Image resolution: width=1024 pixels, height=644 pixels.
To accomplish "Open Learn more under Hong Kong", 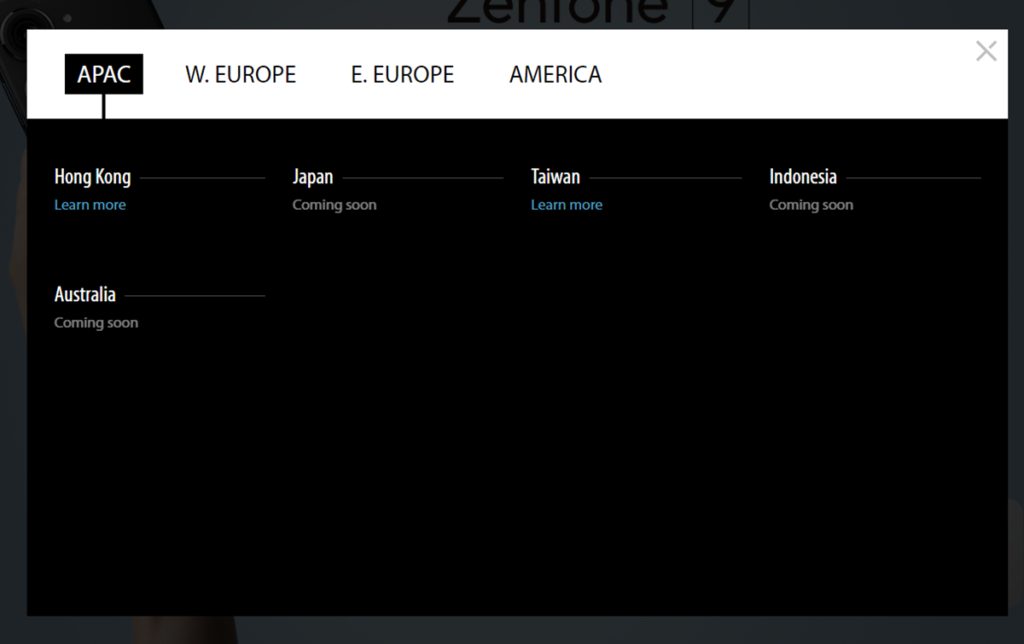I will (90, 204).
